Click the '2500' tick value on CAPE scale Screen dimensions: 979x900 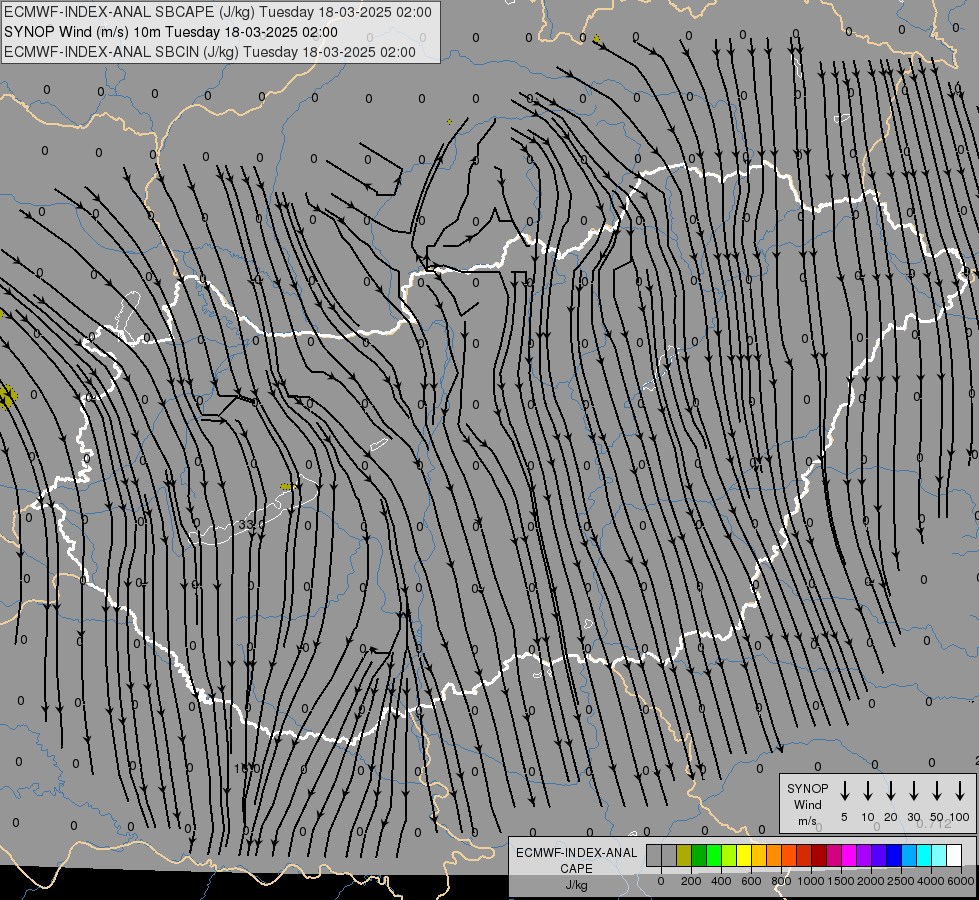tap(901, 881)
